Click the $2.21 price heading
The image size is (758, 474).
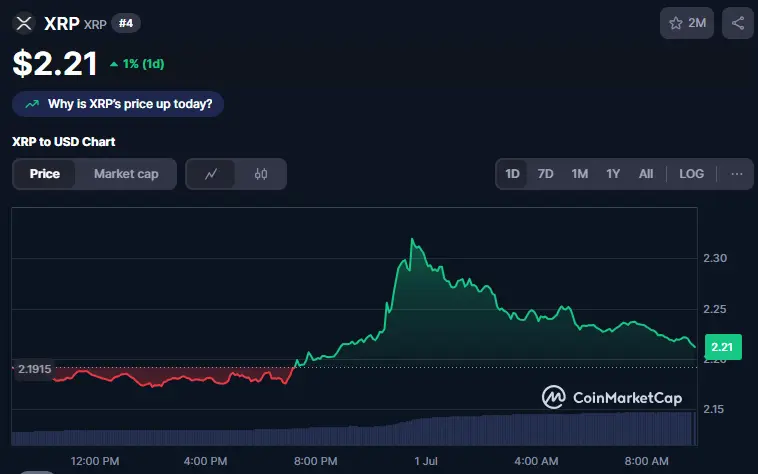(x=55, y=63)
